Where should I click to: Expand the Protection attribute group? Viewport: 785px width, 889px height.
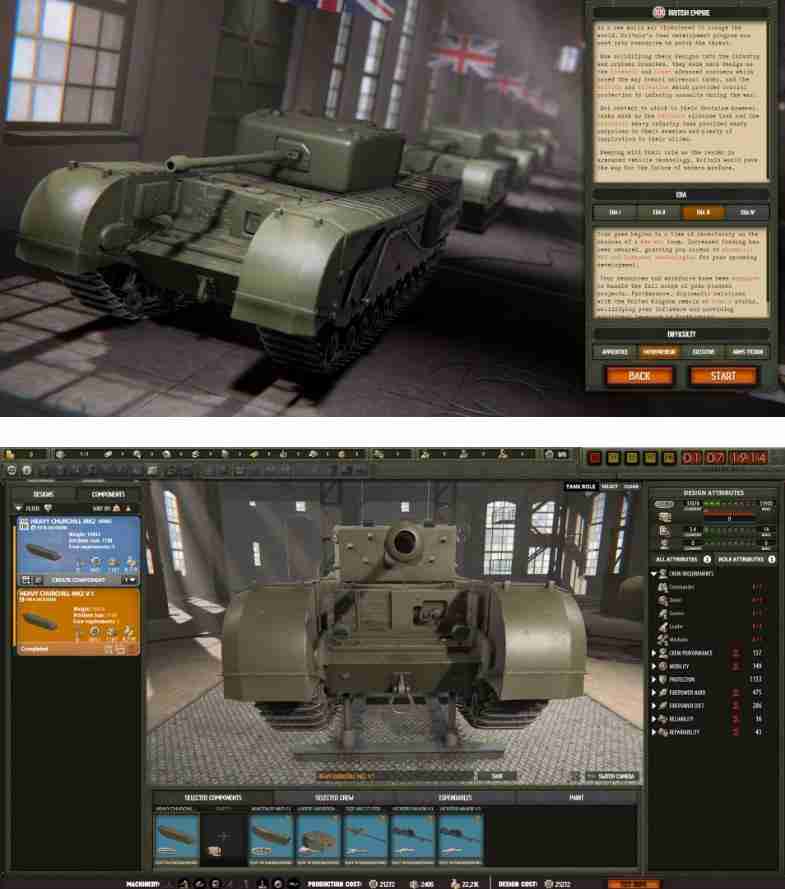[x=654, y=678]
